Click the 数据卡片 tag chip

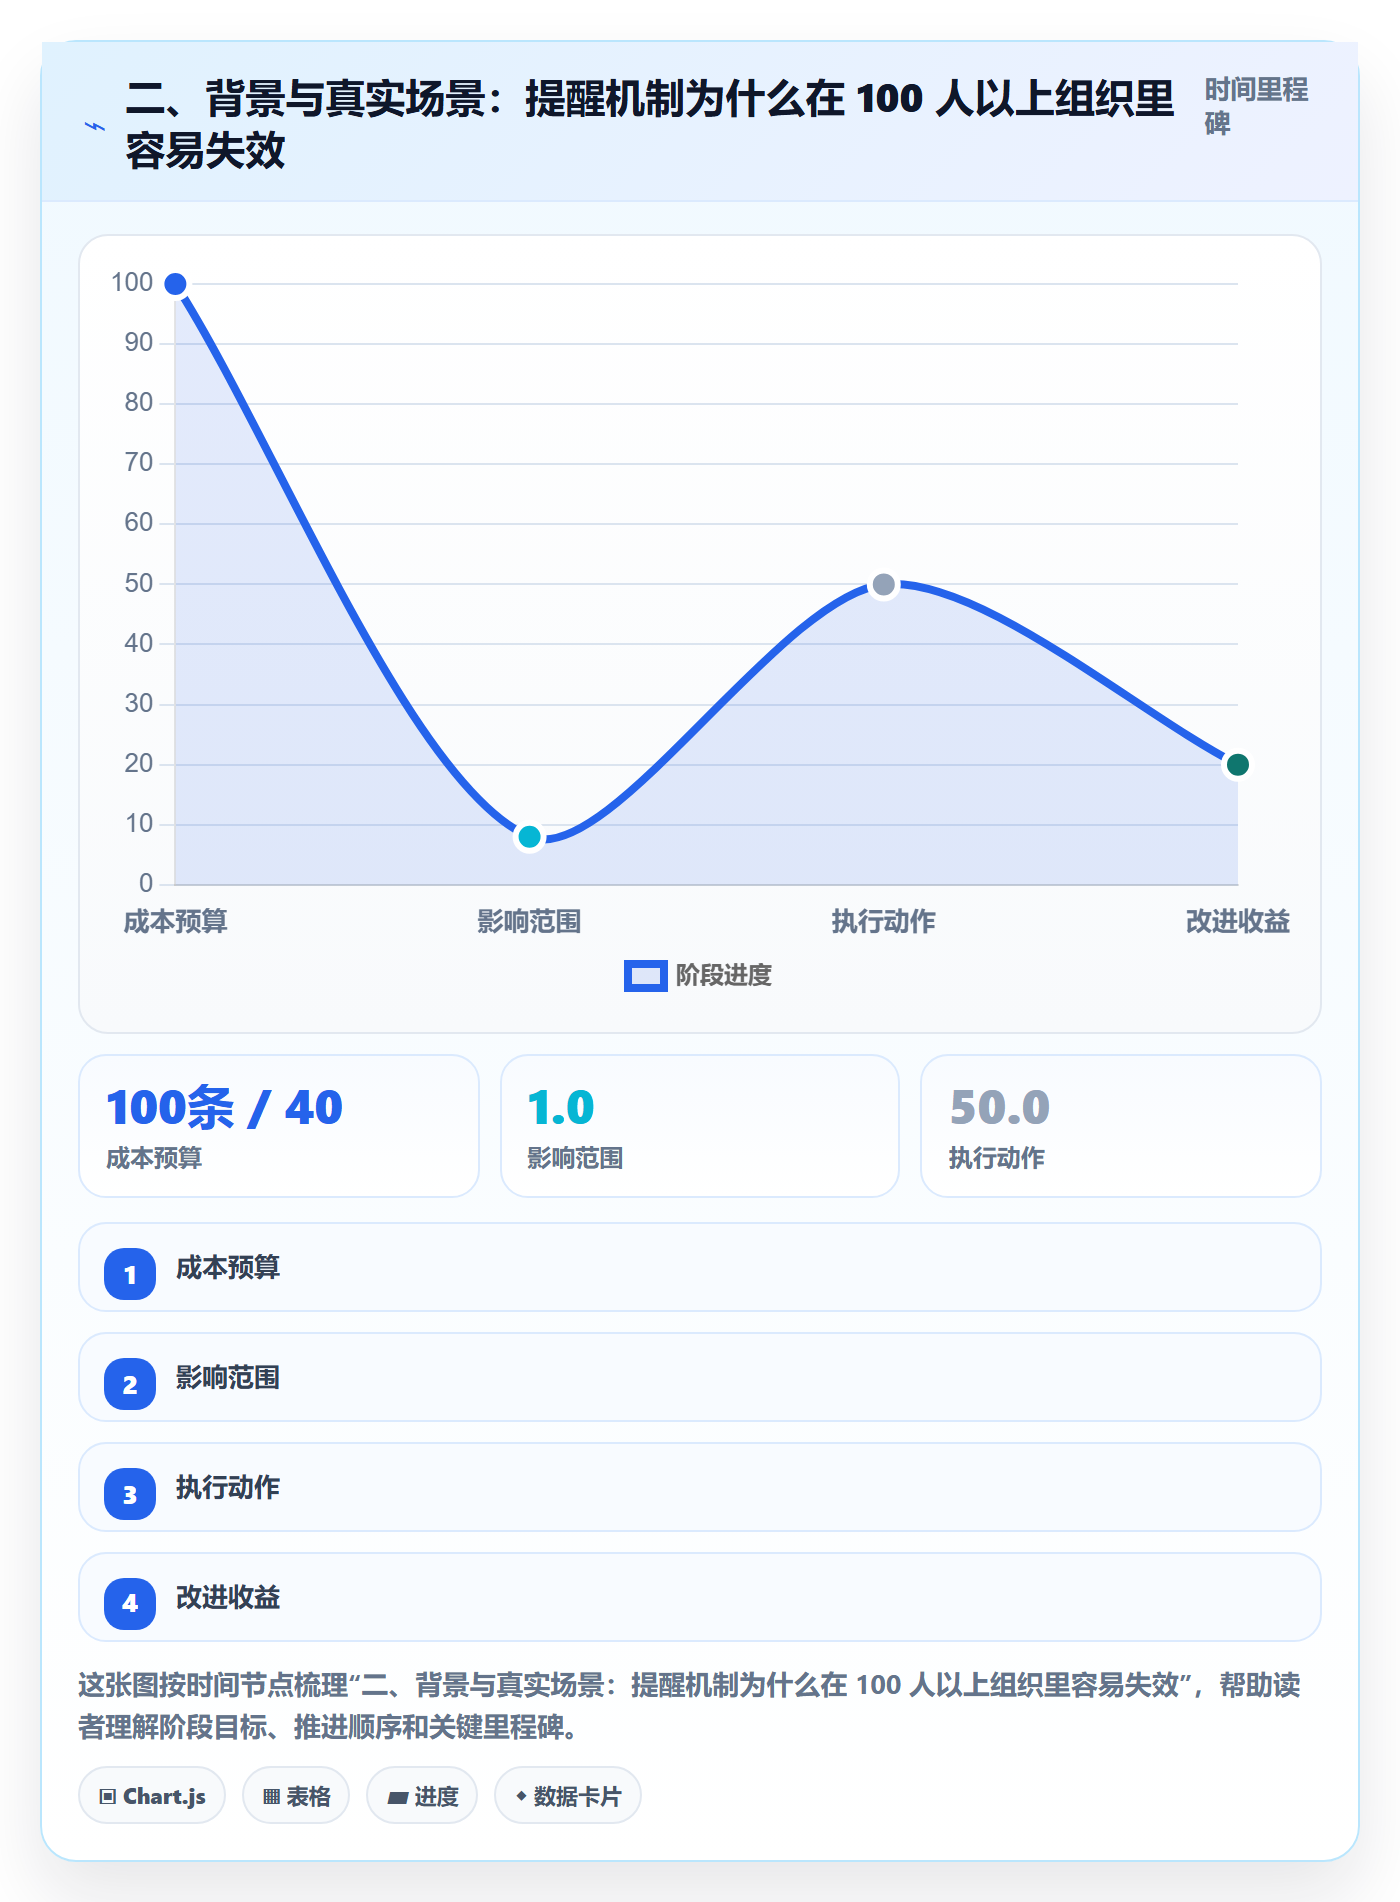pyautogui.click(x=568, y=1796)
